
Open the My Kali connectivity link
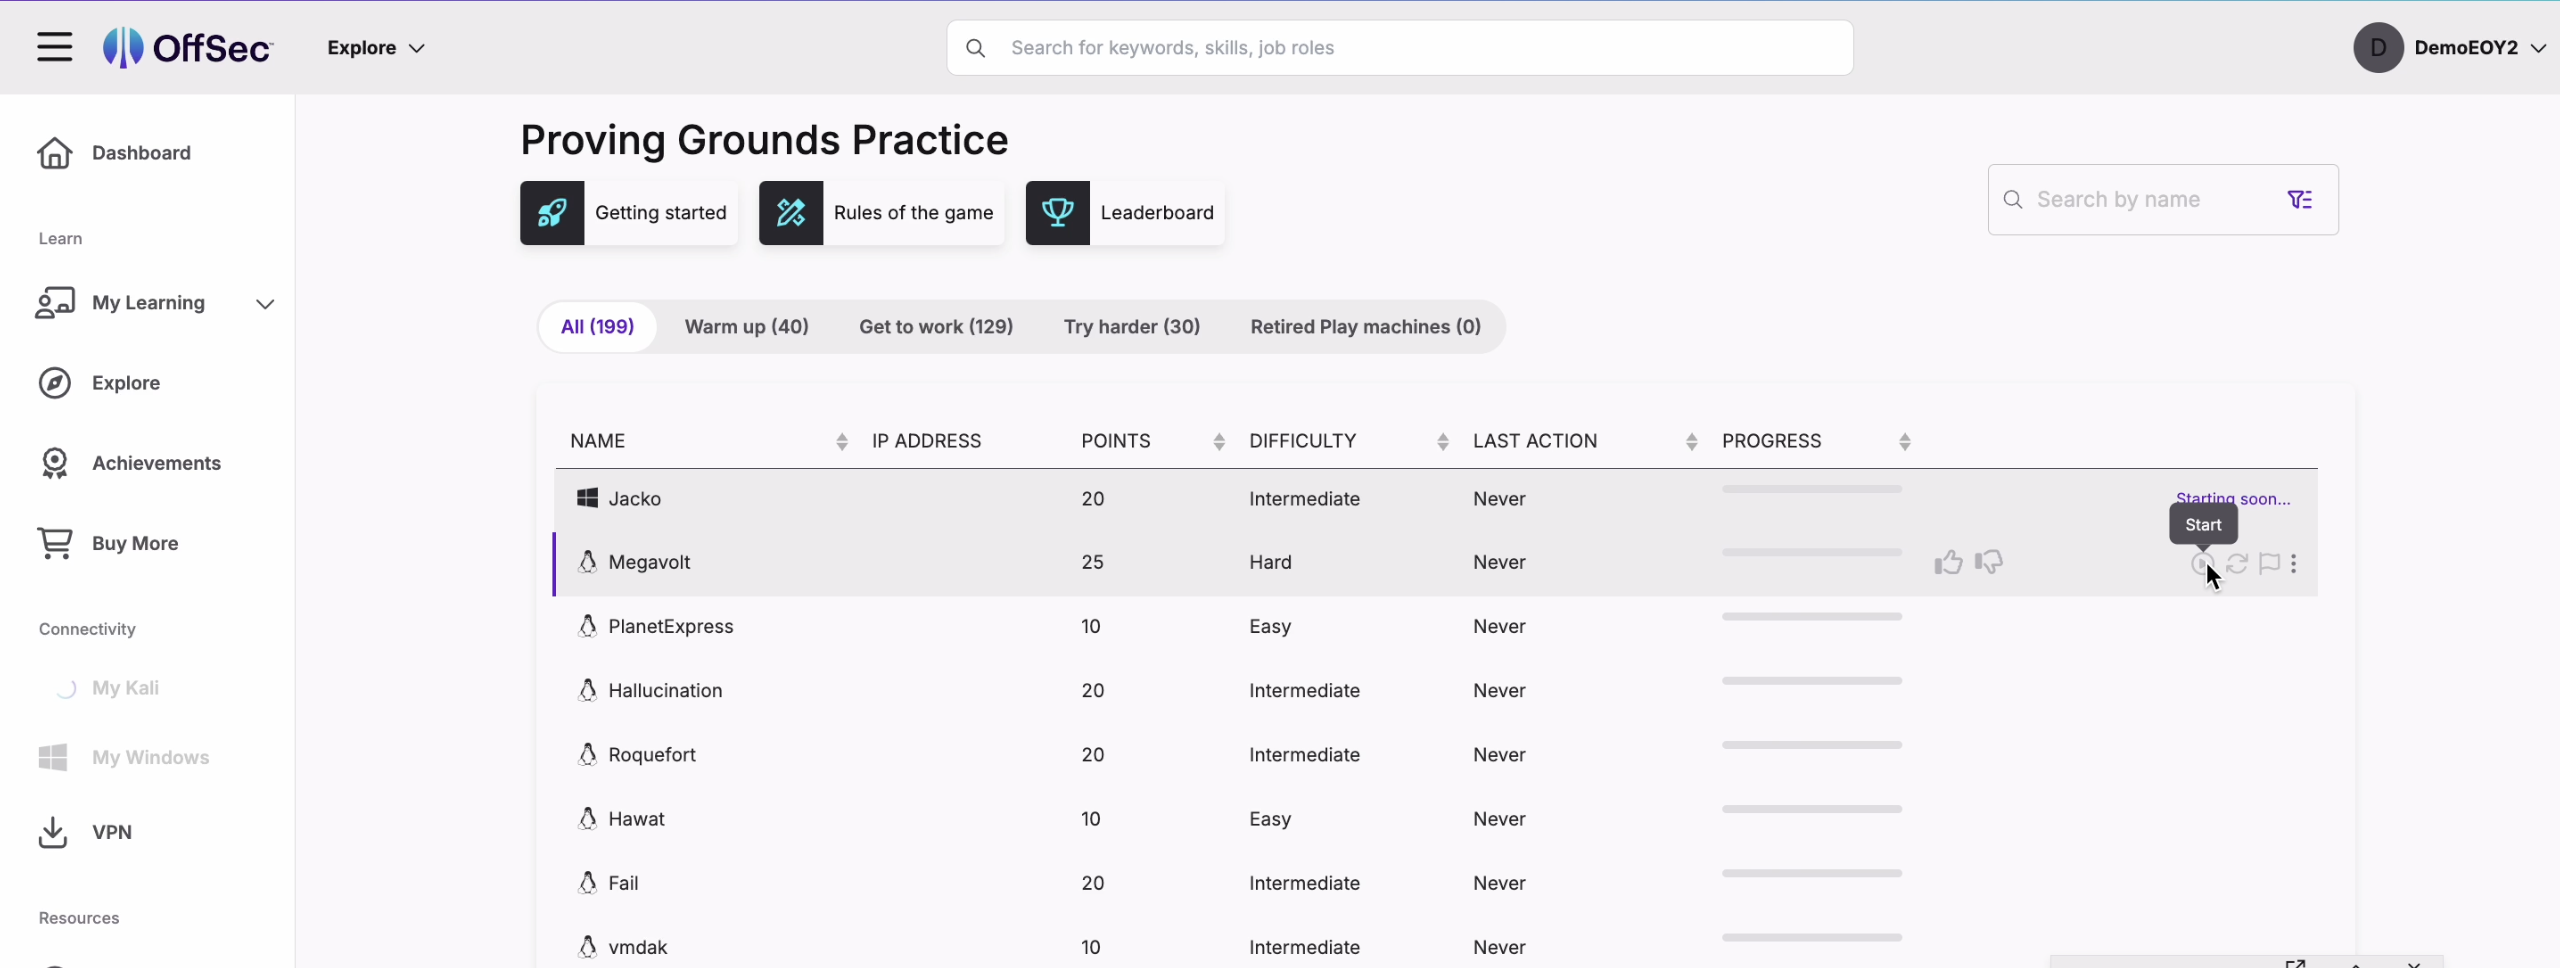125,688
